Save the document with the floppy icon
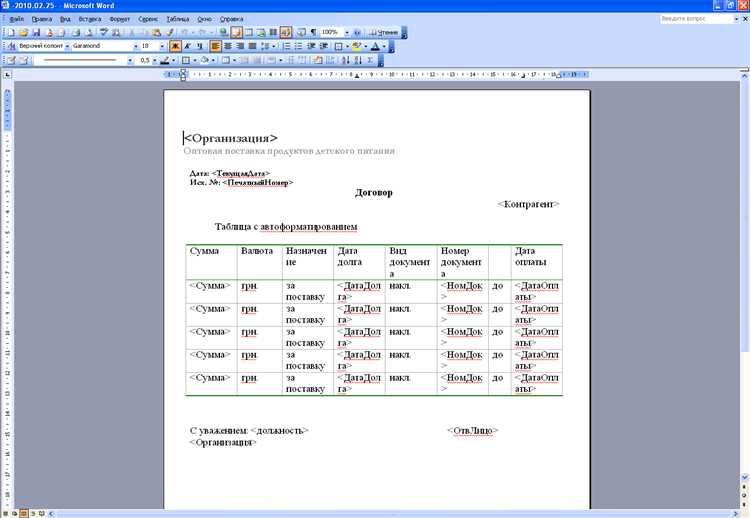Screen dimensions: 750x518 click(36, 33)
